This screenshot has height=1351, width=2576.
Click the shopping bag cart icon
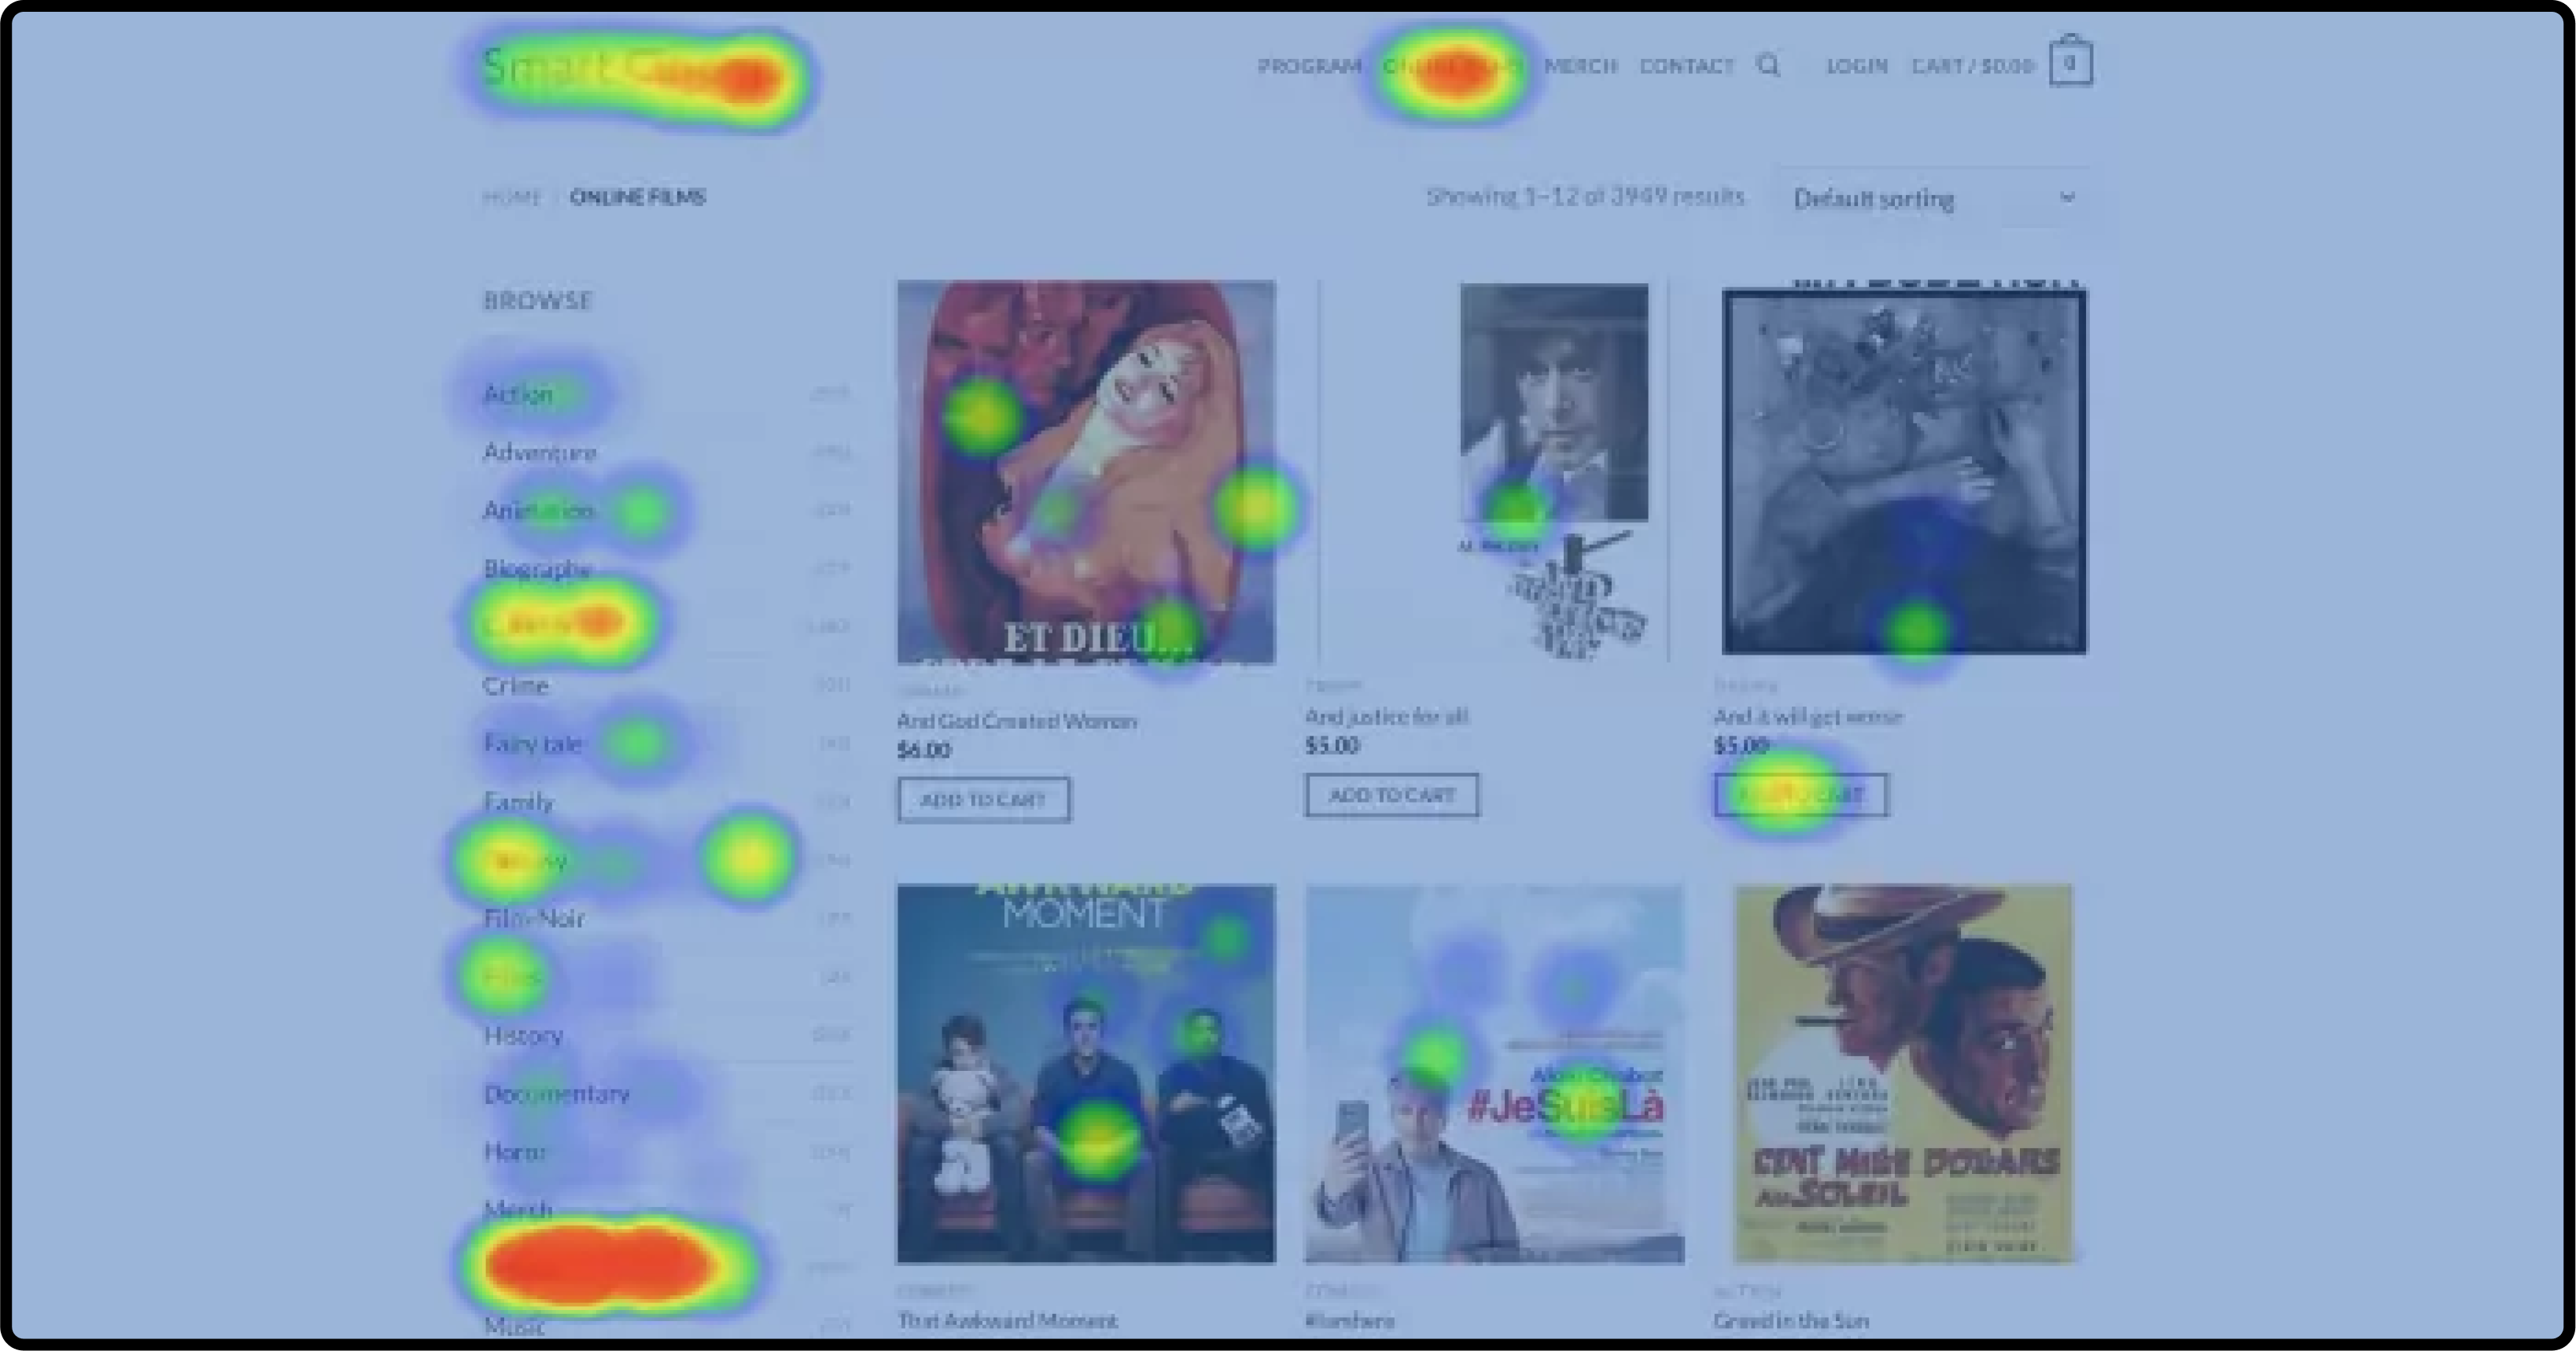[2070, 62]
